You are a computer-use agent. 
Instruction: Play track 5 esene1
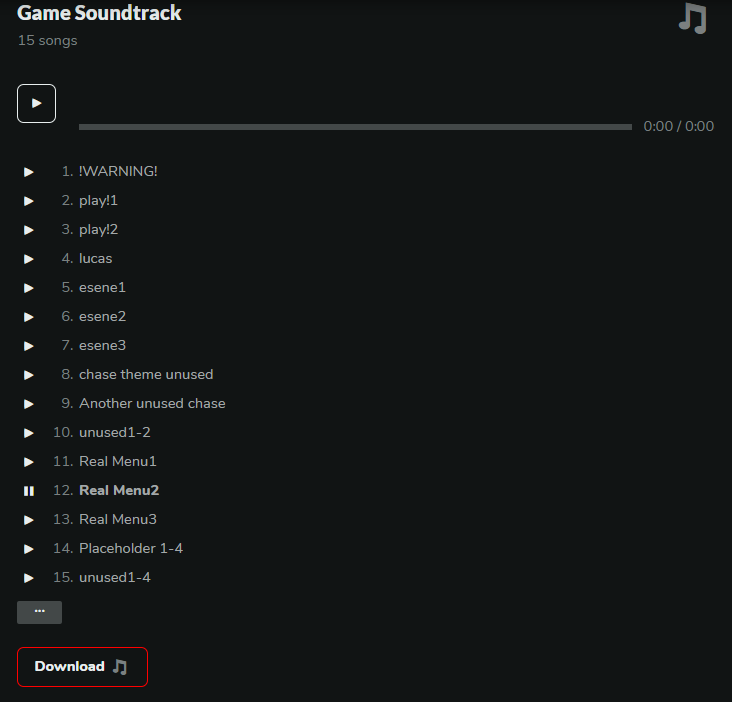(29, 288)
